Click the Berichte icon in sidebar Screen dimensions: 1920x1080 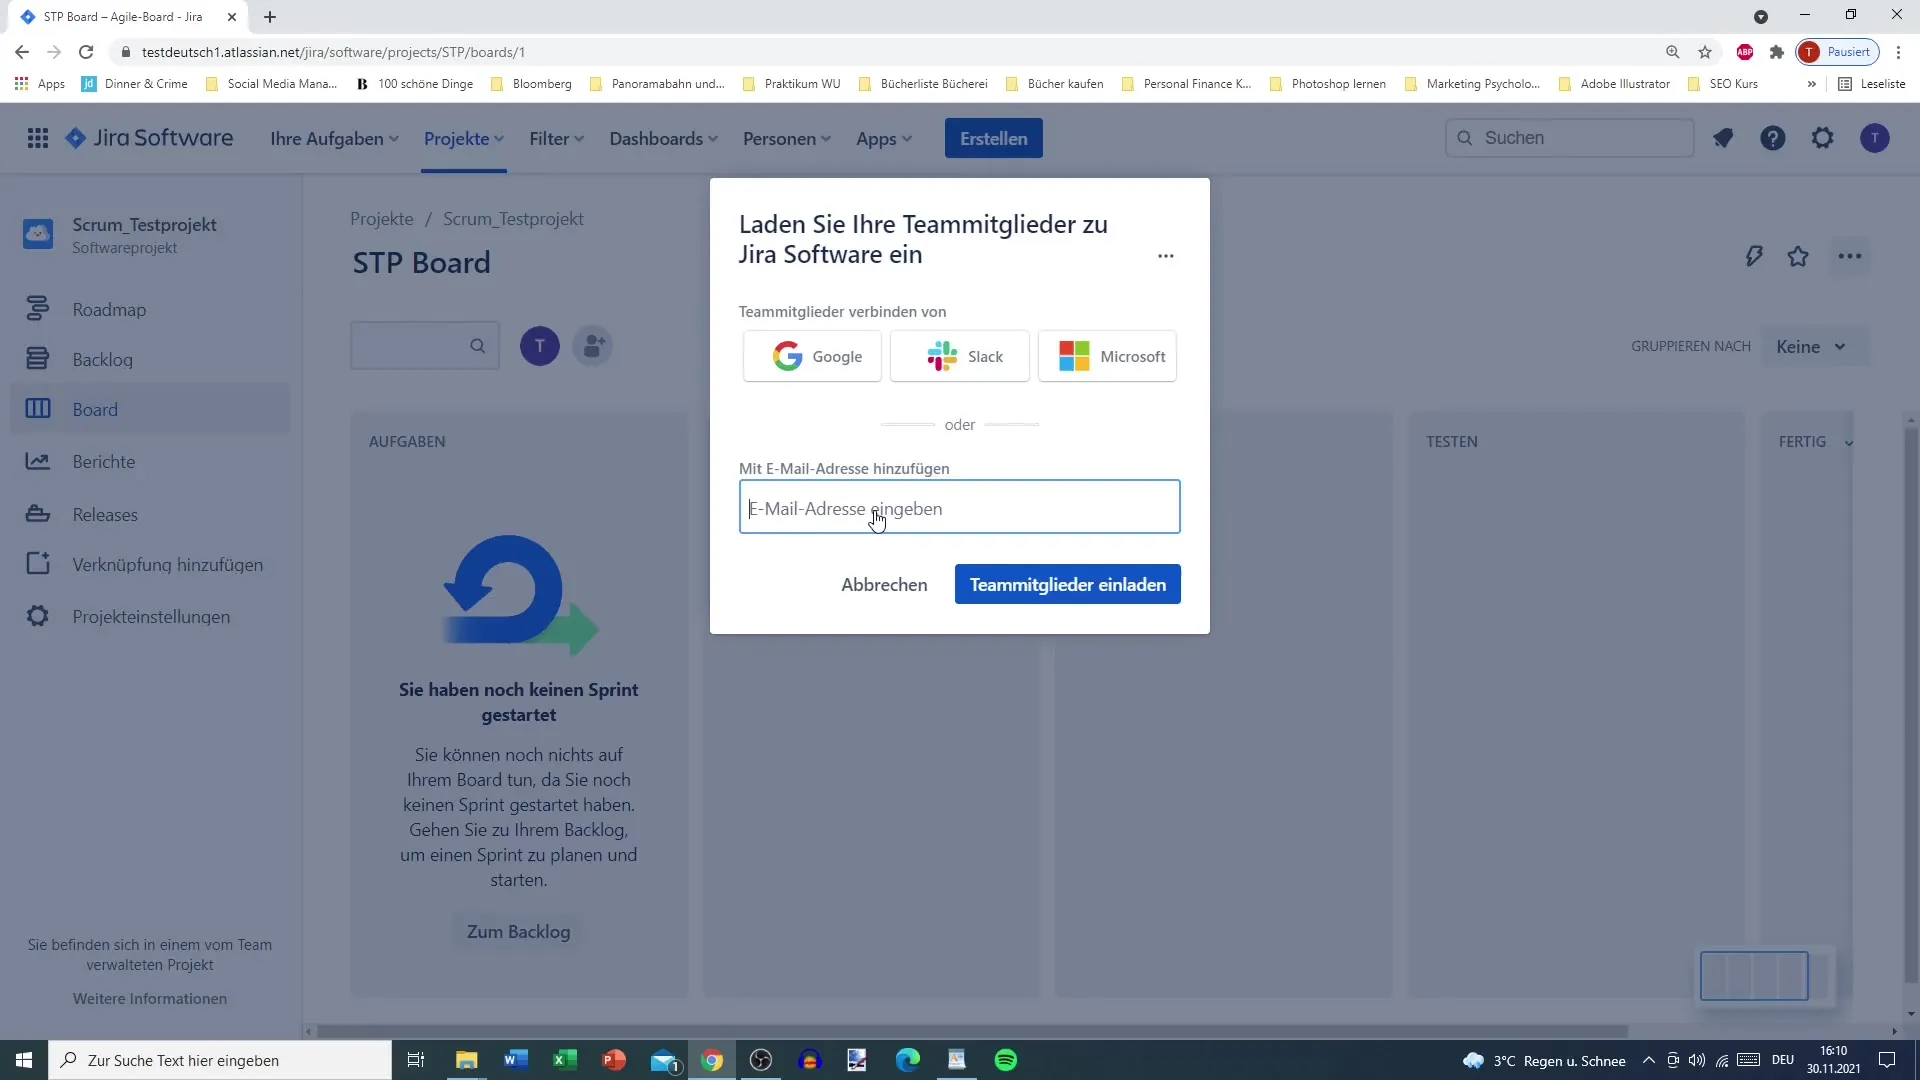point(36,460)
